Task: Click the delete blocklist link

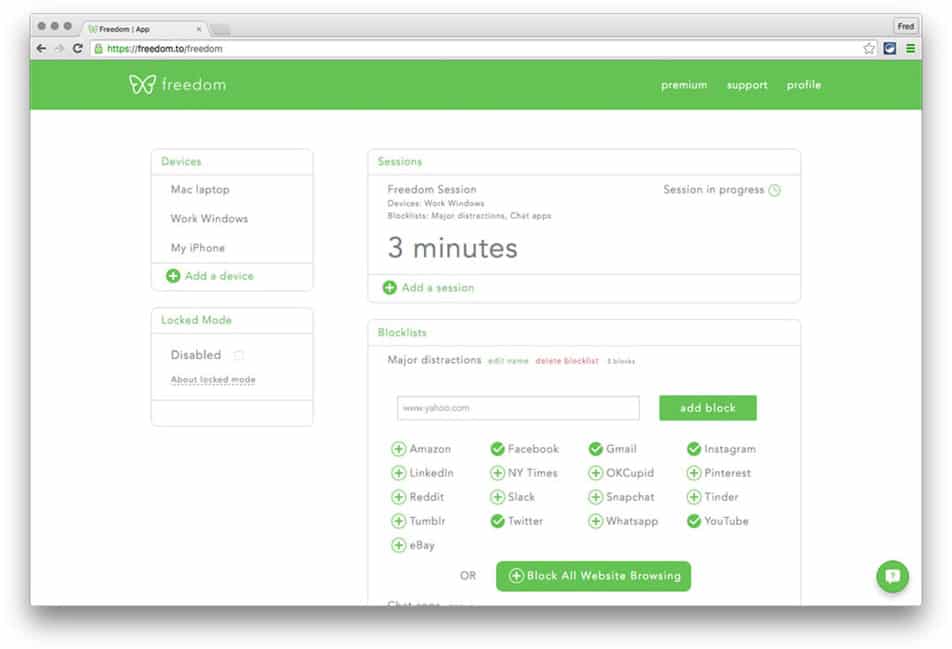Action: (x=567, y=361)
